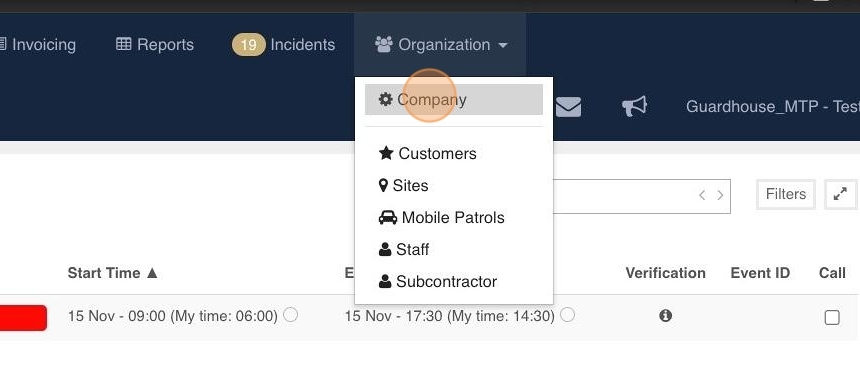Tick the Call checkbox in first row
The image size is (860, 389).
pyautogui.click(x=831, y=318)
